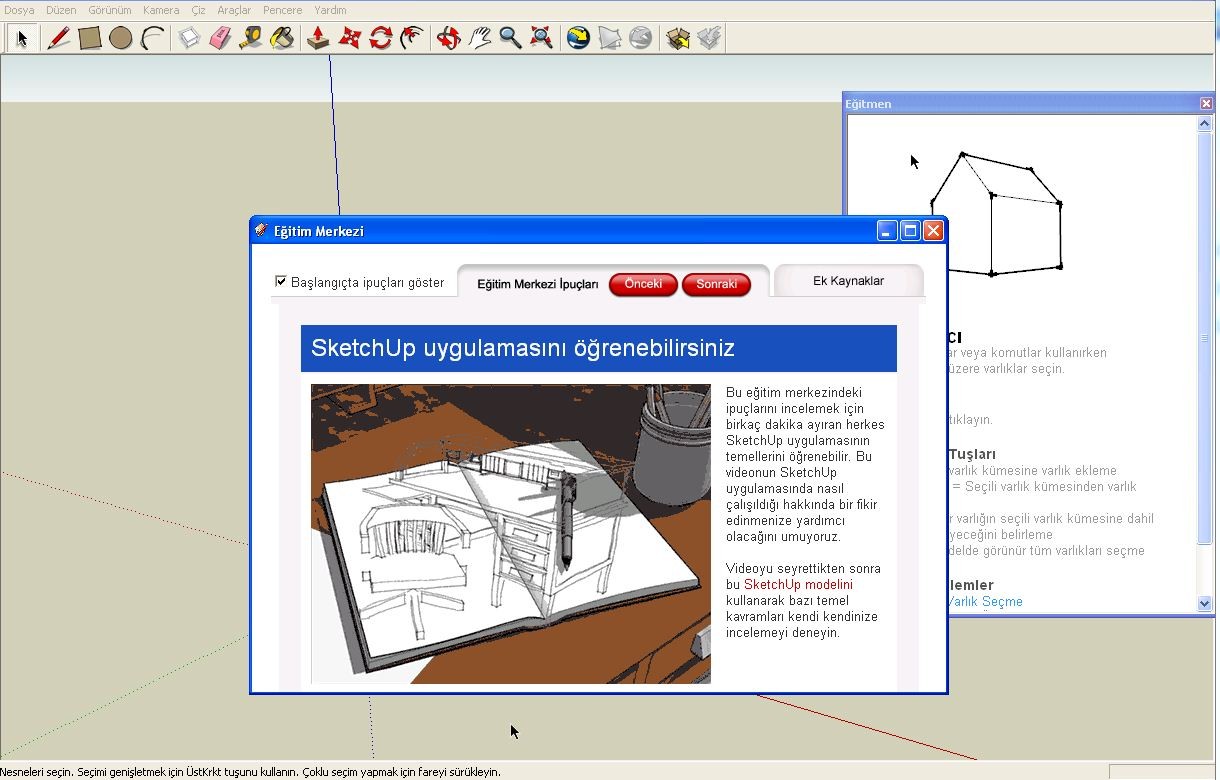Choose the Circle drawing tool
The height and width of the screenshot is (780, 1220).
coord(121,38)
